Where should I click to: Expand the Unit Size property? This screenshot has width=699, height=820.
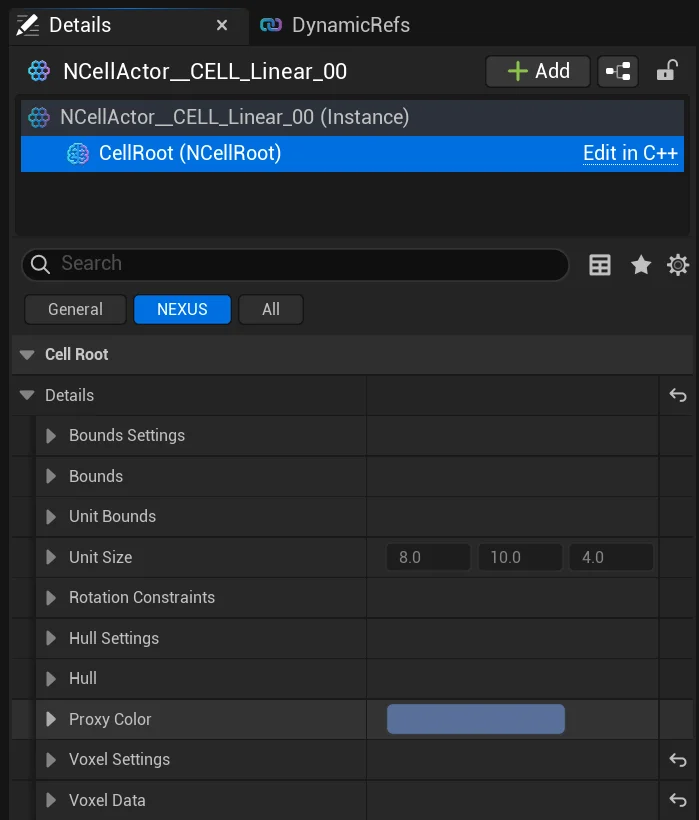click(51, 557)
